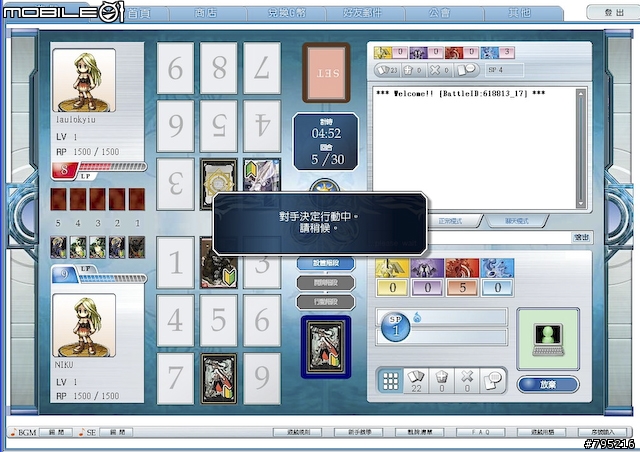Viewport: 640px width, 452px height.
Task: Click the red element icon showing 5
Action: coord(462,268)
